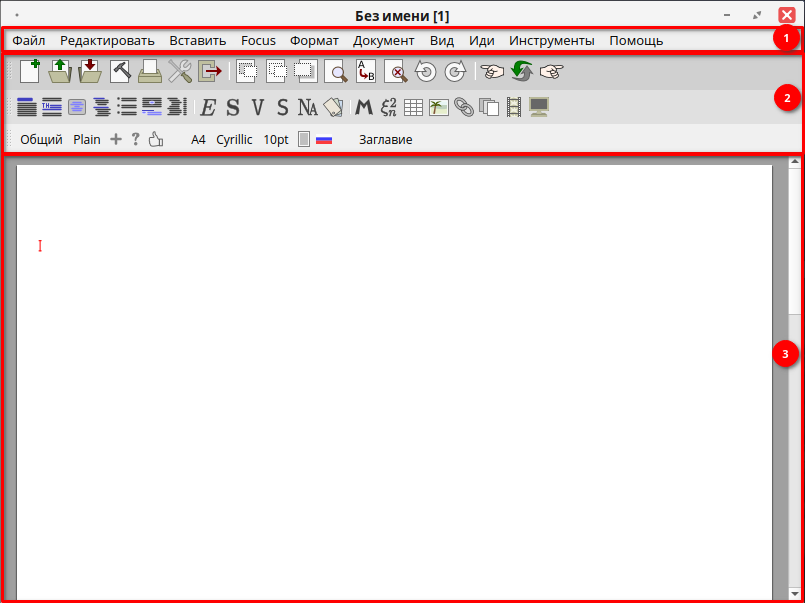Click the vertical scrollbar of the document
The width and height of the screenshot is (805, 603).
coord(793,380)
